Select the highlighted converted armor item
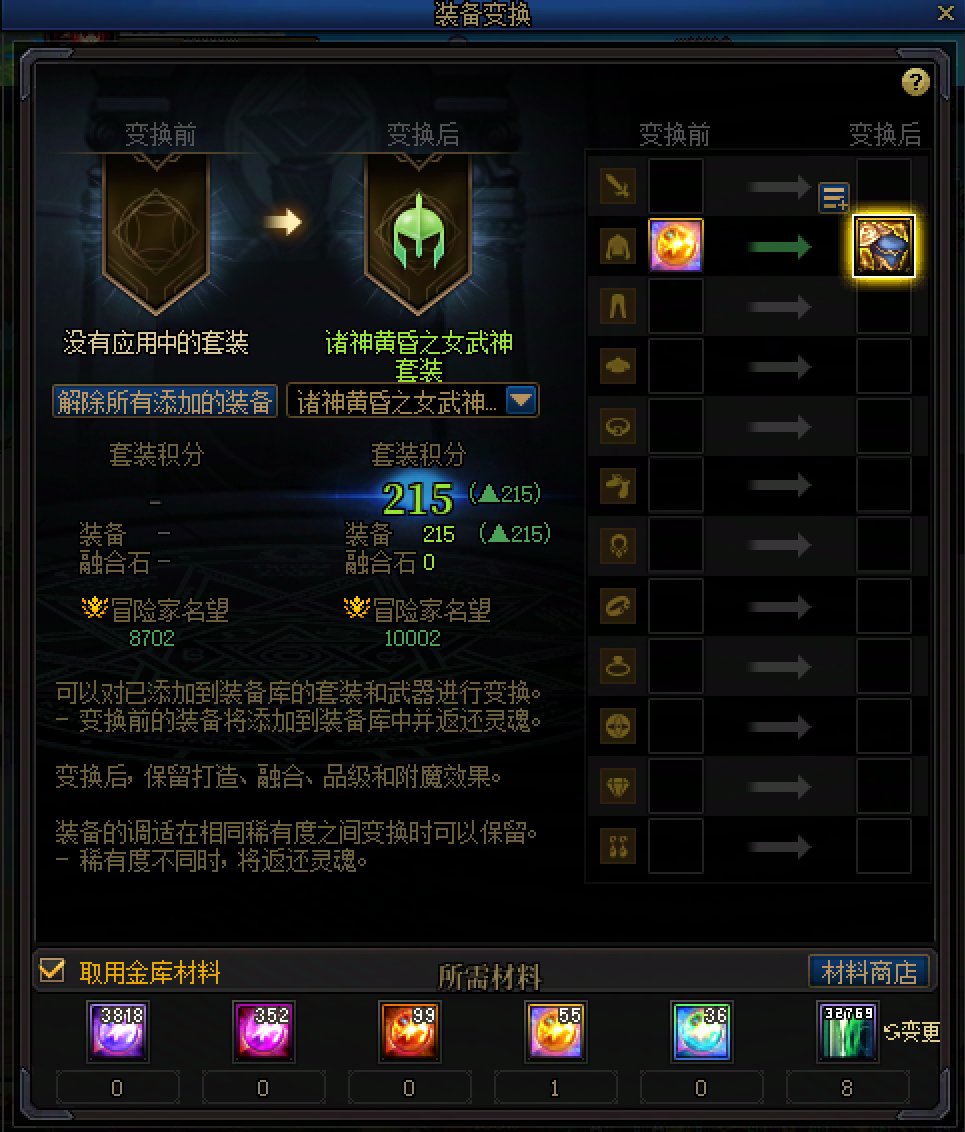This screenshot has height=1132, width=965. click(x=883, y=245)
